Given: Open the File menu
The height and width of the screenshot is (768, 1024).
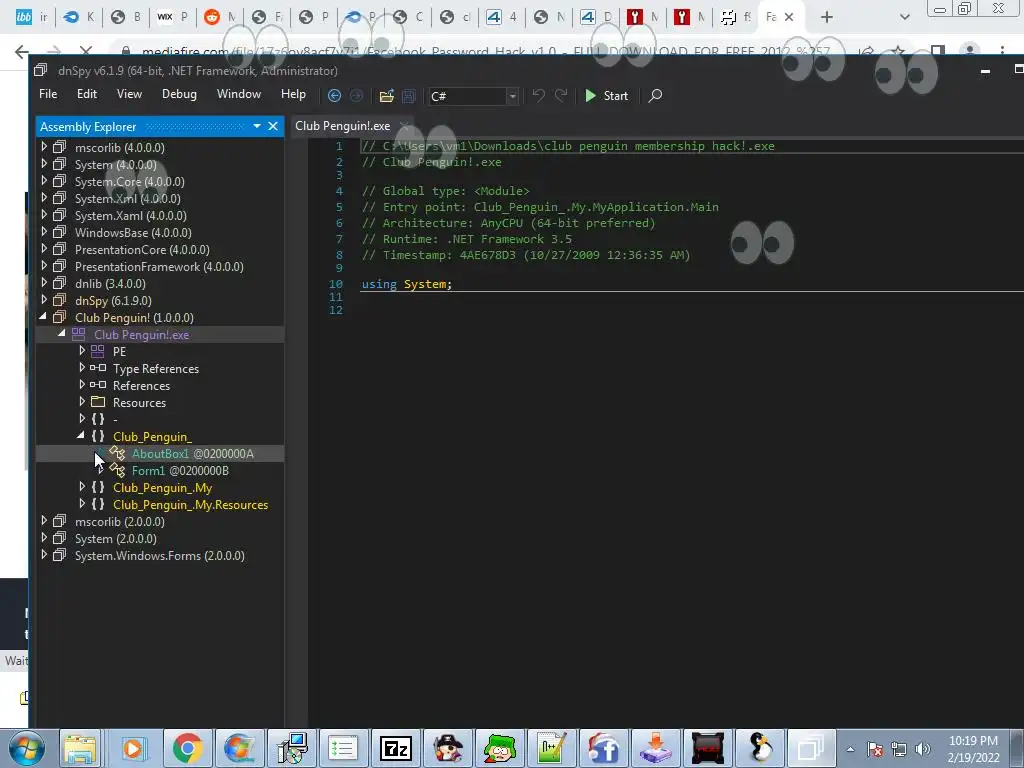Looking at the screenshot, I should (x=48, y=94).
